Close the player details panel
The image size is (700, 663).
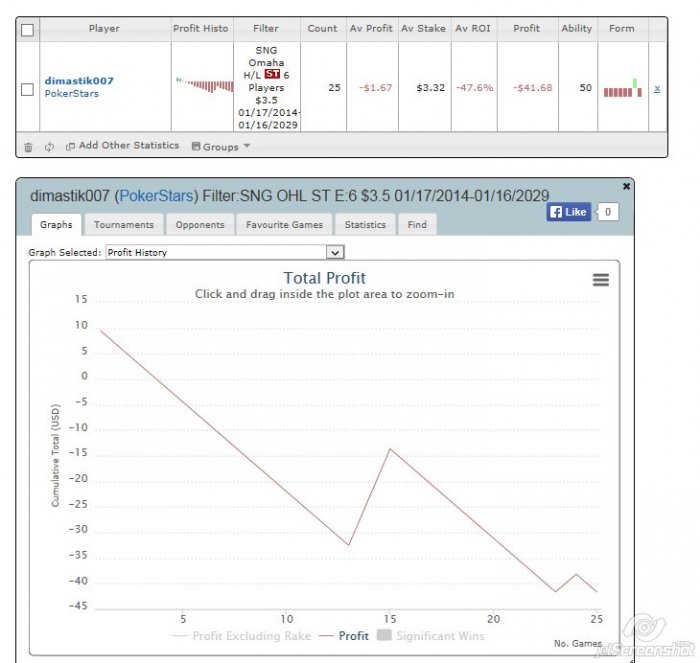coord(626,186)
